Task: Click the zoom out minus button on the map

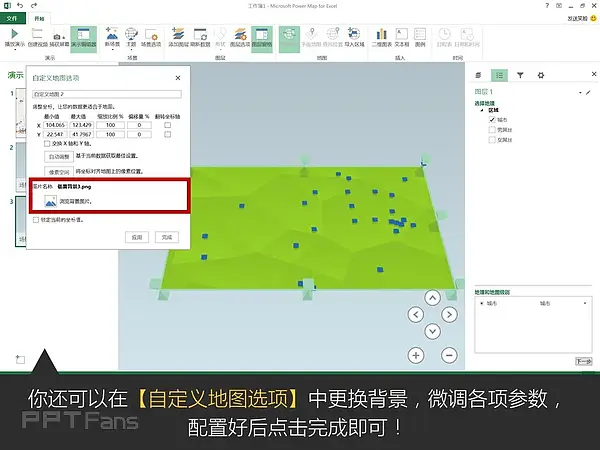Action: pyautogui.click(x=449, y=354)
